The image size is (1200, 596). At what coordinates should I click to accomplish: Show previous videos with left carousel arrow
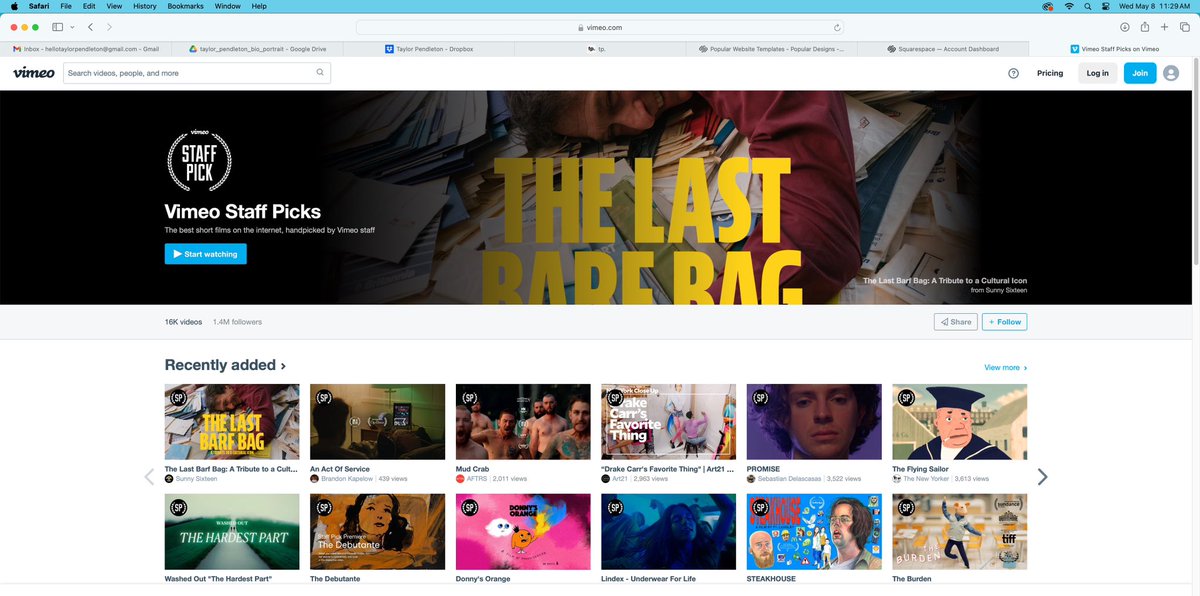149,476
